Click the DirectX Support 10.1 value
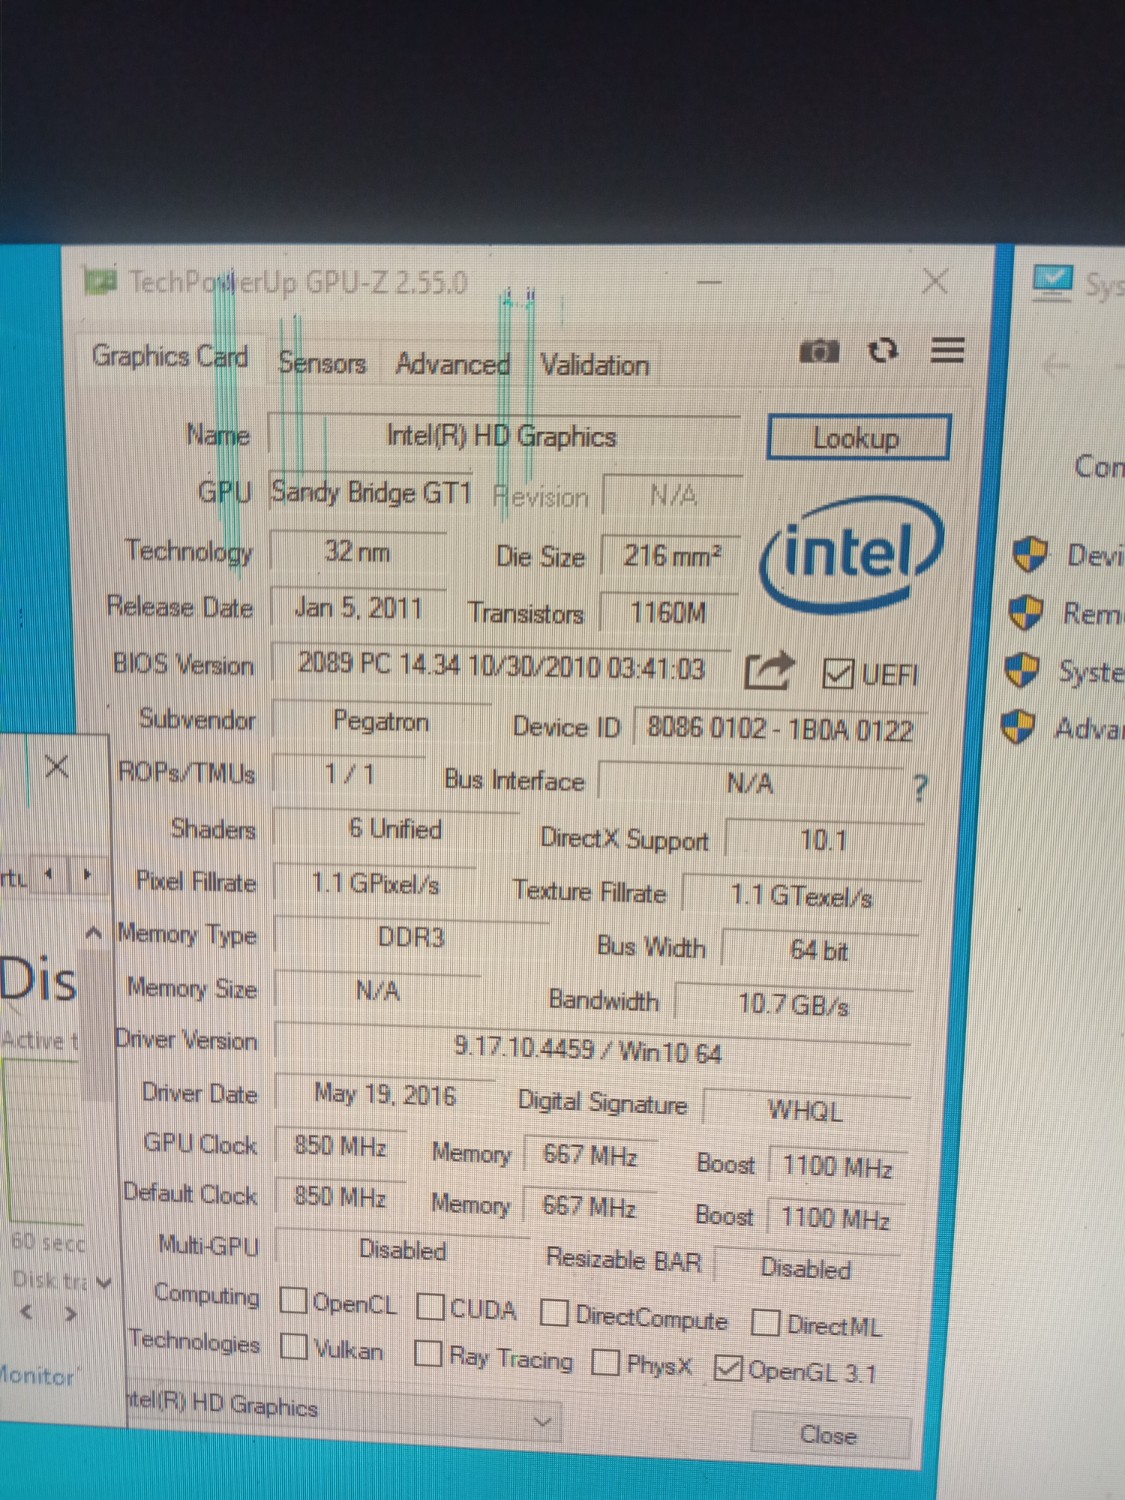Image resolution: width=1125 pixels, height=1500 pixels. (x=824, y=840)
